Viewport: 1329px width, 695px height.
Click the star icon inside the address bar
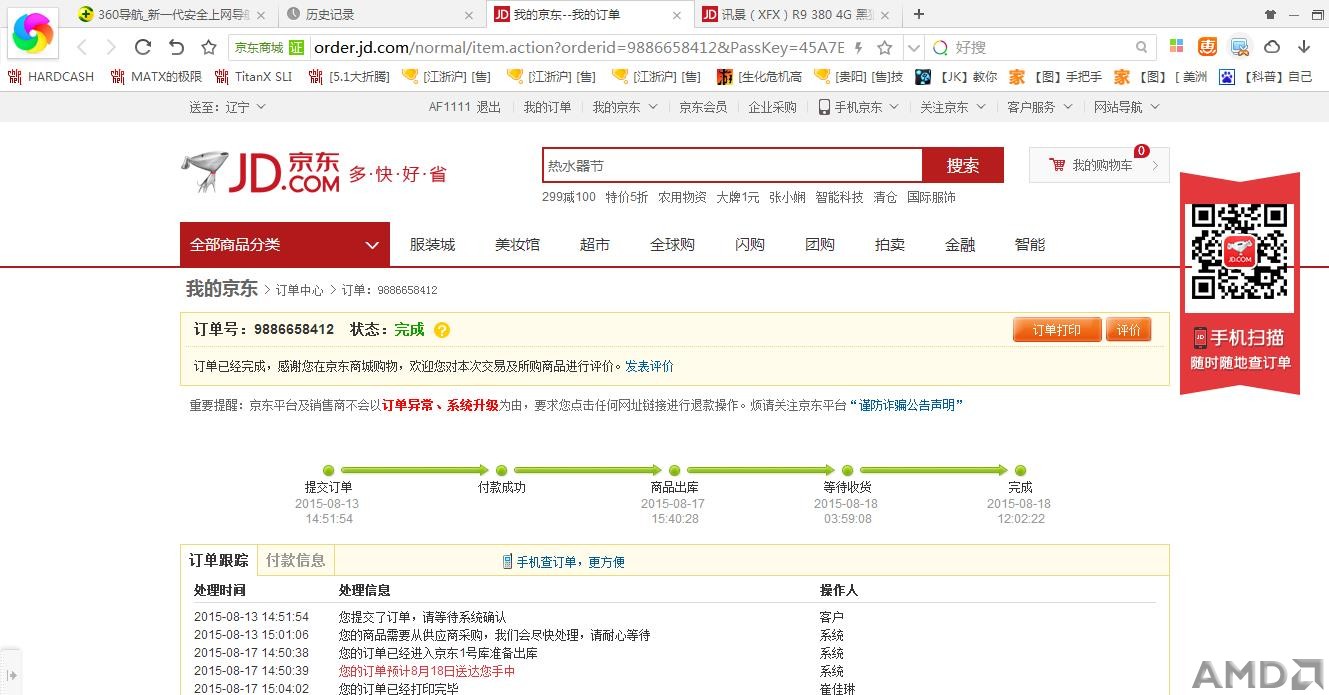885,47
